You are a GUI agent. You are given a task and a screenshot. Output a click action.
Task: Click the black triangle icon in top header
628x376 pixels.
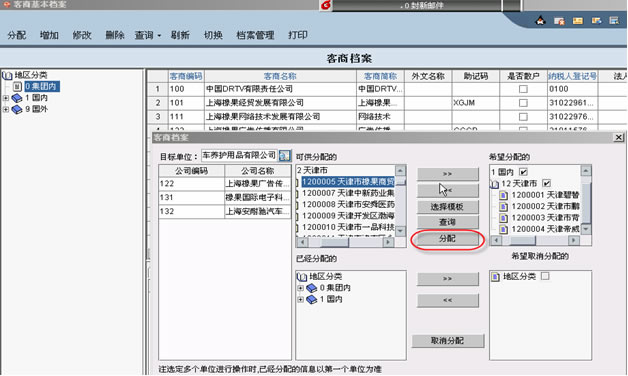click(540, 21)
